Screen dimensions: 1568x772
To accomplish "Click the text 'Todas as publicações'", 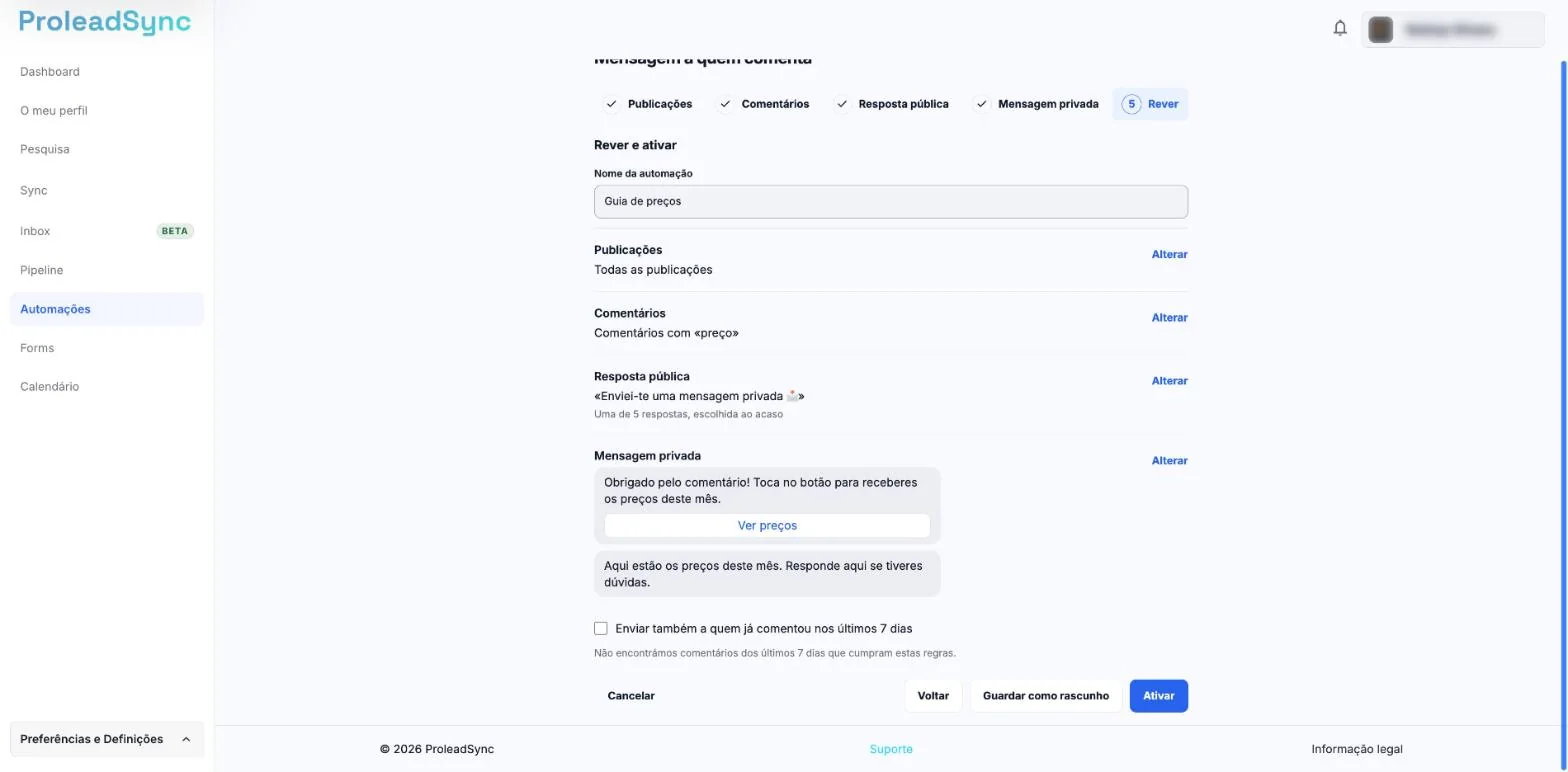I will tap(653, 270).
